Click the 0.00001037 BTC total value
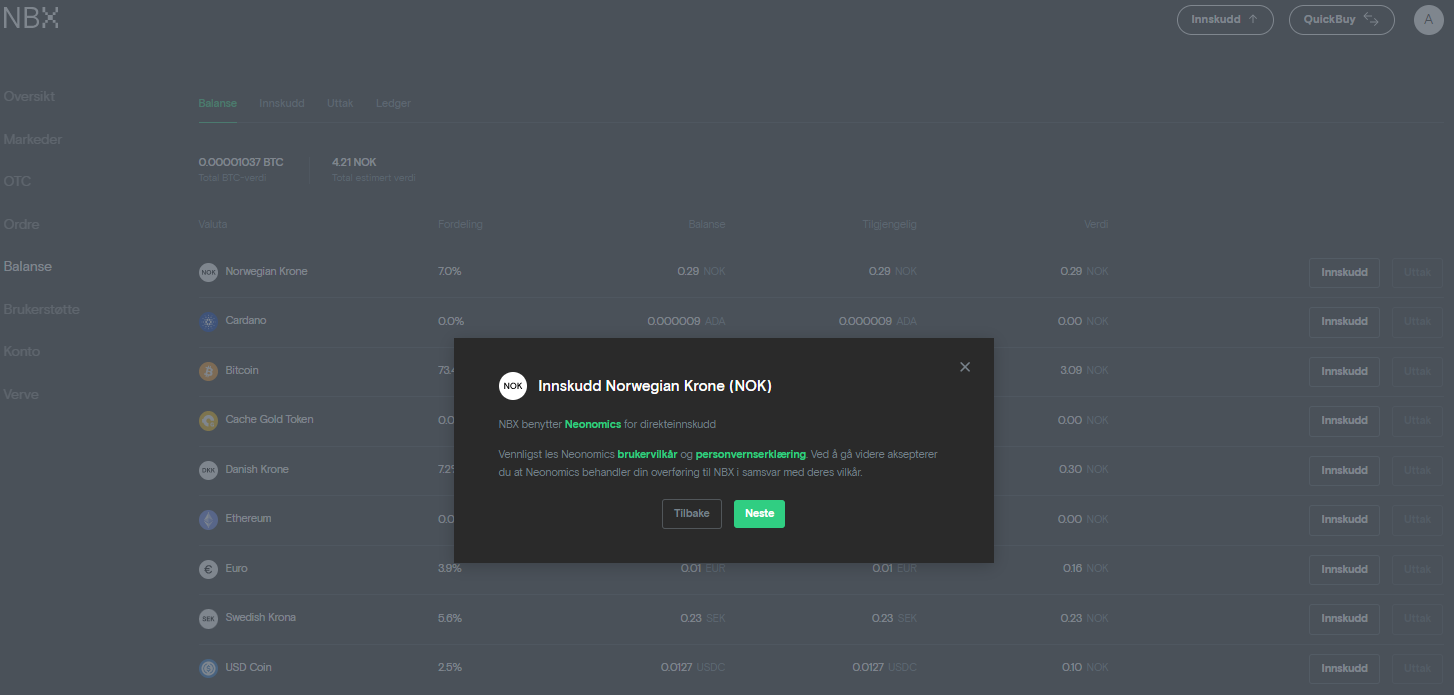 point(241,162)
